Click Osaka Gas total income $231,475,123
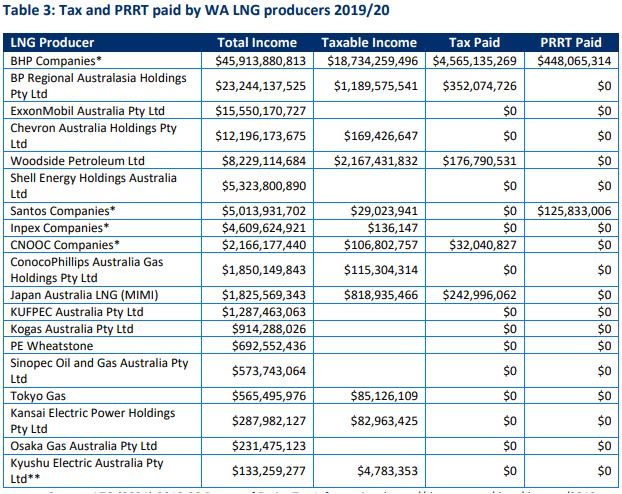 pyautogui.click(x=269, y=446)
